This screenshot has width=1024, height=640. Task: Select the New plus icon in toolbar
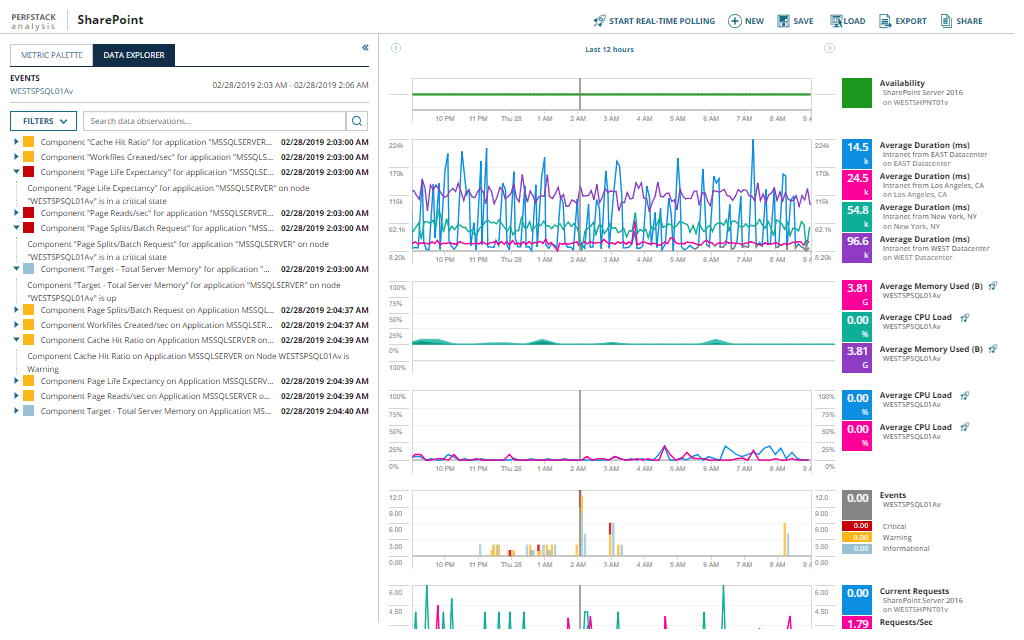click(733, 20)
